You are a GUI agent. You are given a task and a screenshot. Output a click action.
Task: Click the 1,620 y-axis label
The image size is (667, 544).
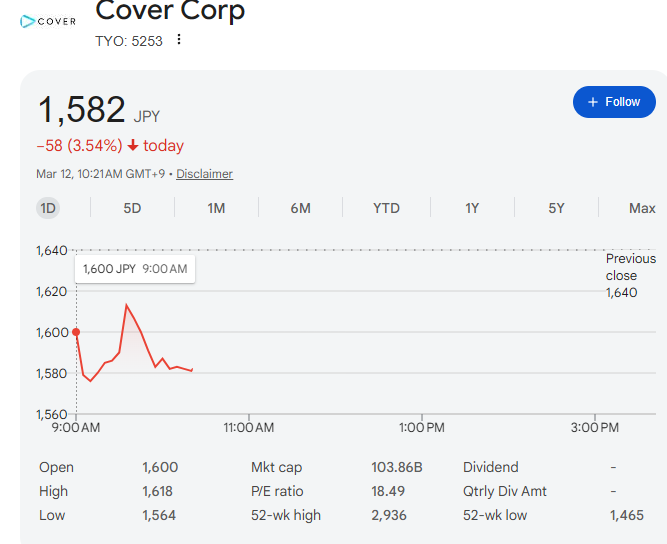point(51,292)
